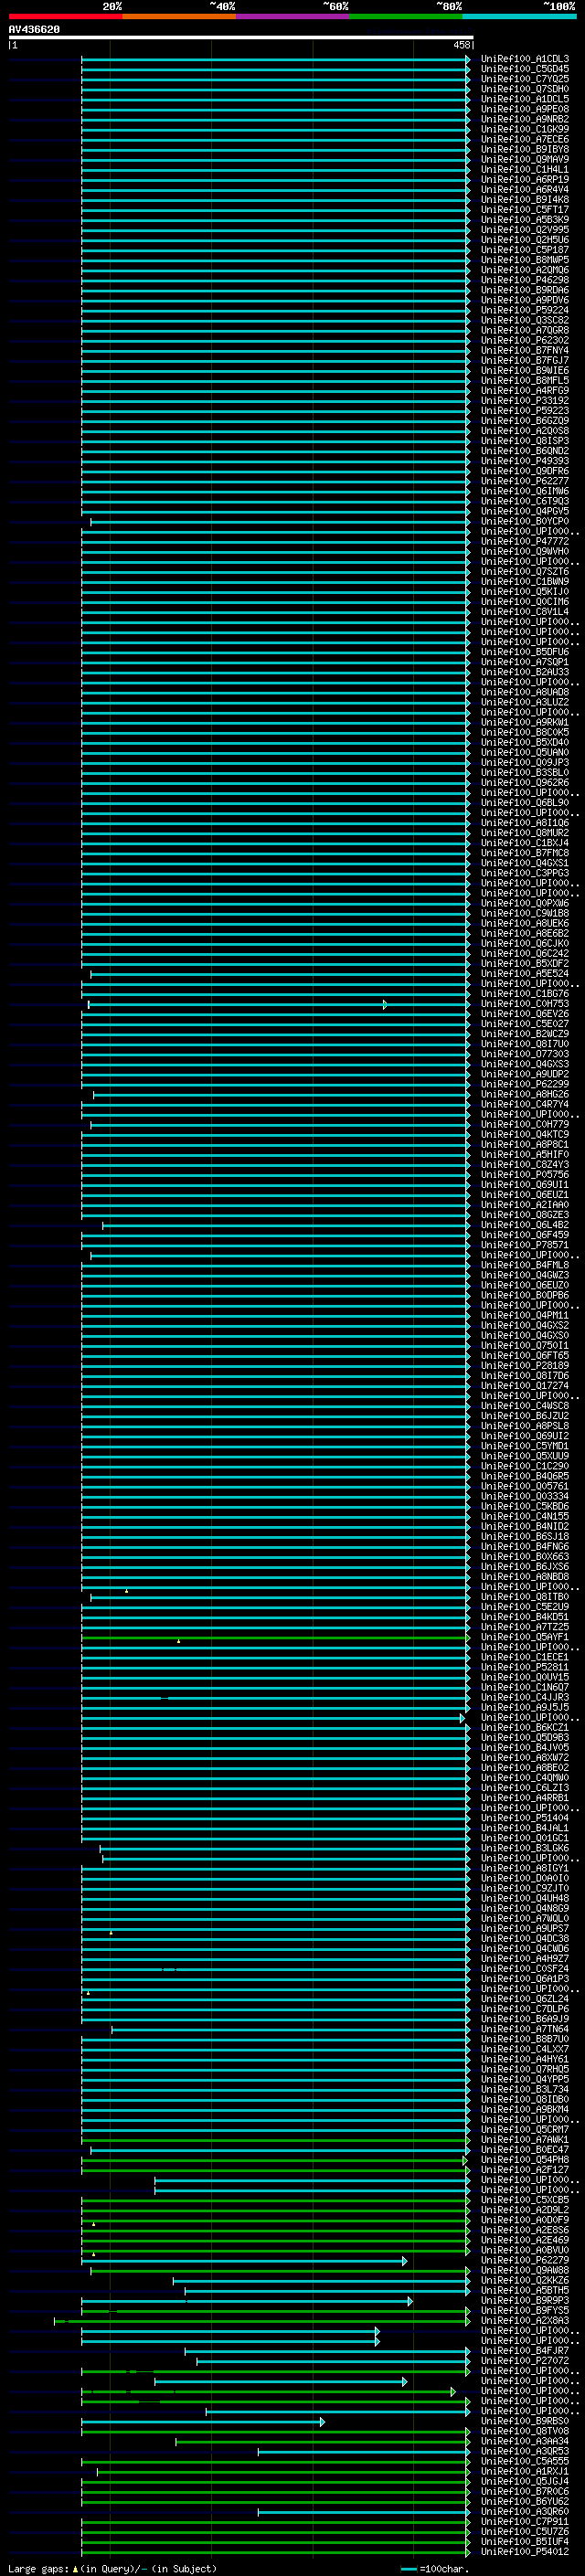
Task: Select hit label UniRef100_P05756
Action: tap(525, 1175)
